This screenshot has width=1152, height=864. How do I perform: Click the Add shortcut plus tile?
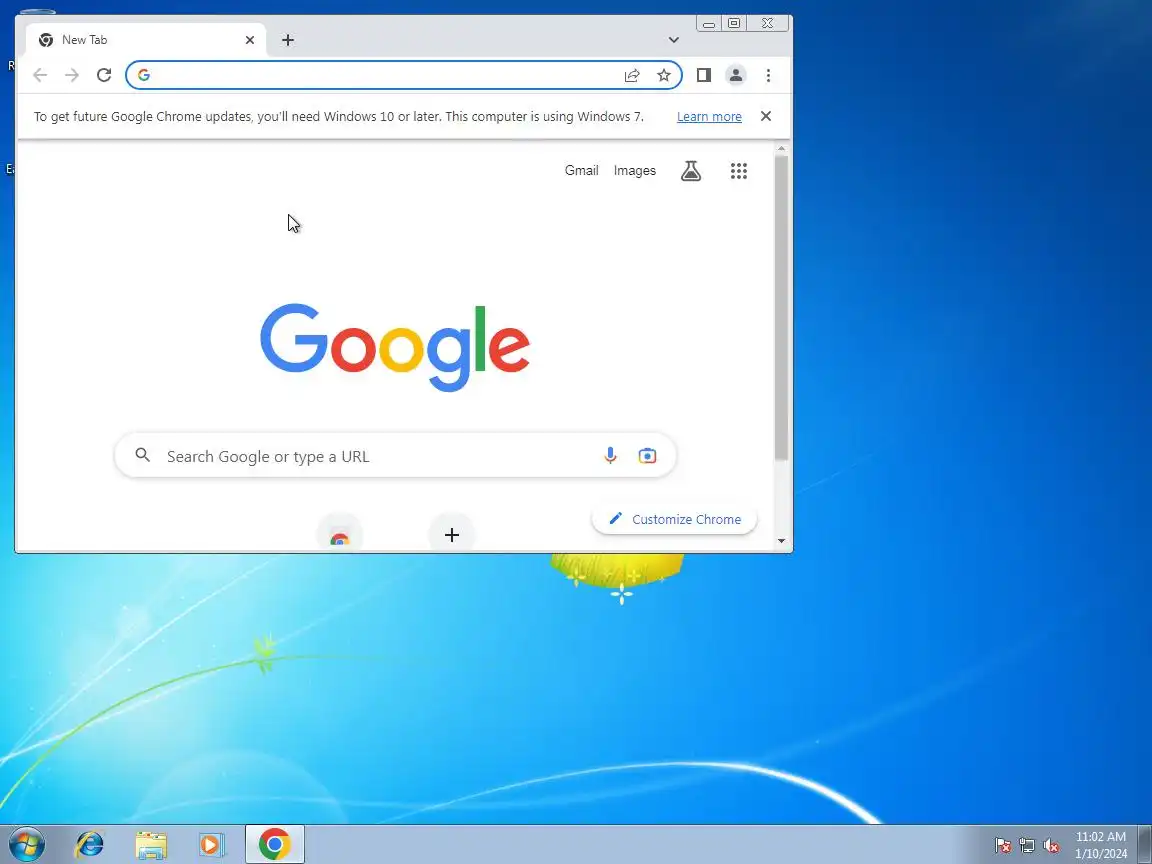click(452, 534)
